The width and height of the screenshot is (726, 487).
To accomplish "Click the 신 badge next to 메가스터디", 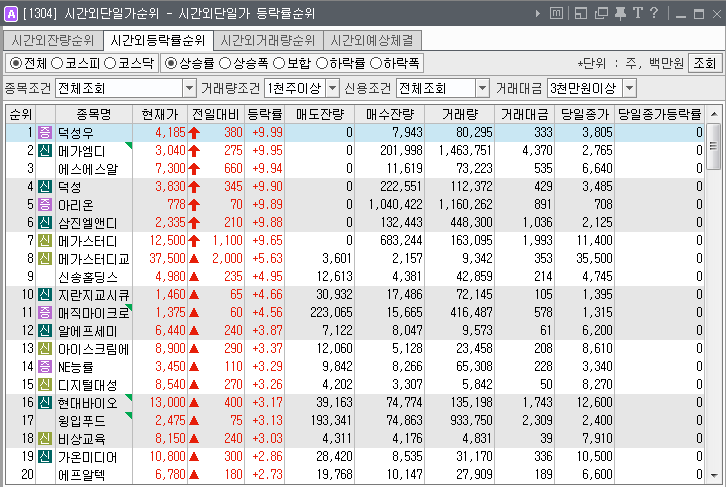I will (45, 240).
